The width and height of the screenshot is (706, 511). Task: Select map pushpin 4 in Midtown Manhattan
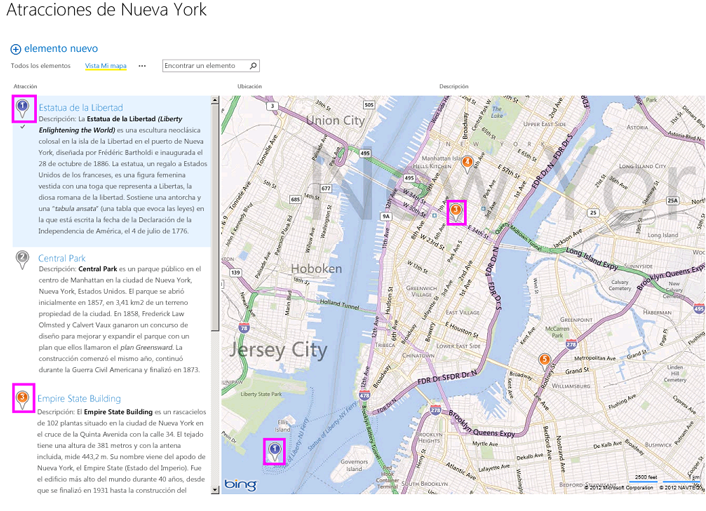(467, 164)
